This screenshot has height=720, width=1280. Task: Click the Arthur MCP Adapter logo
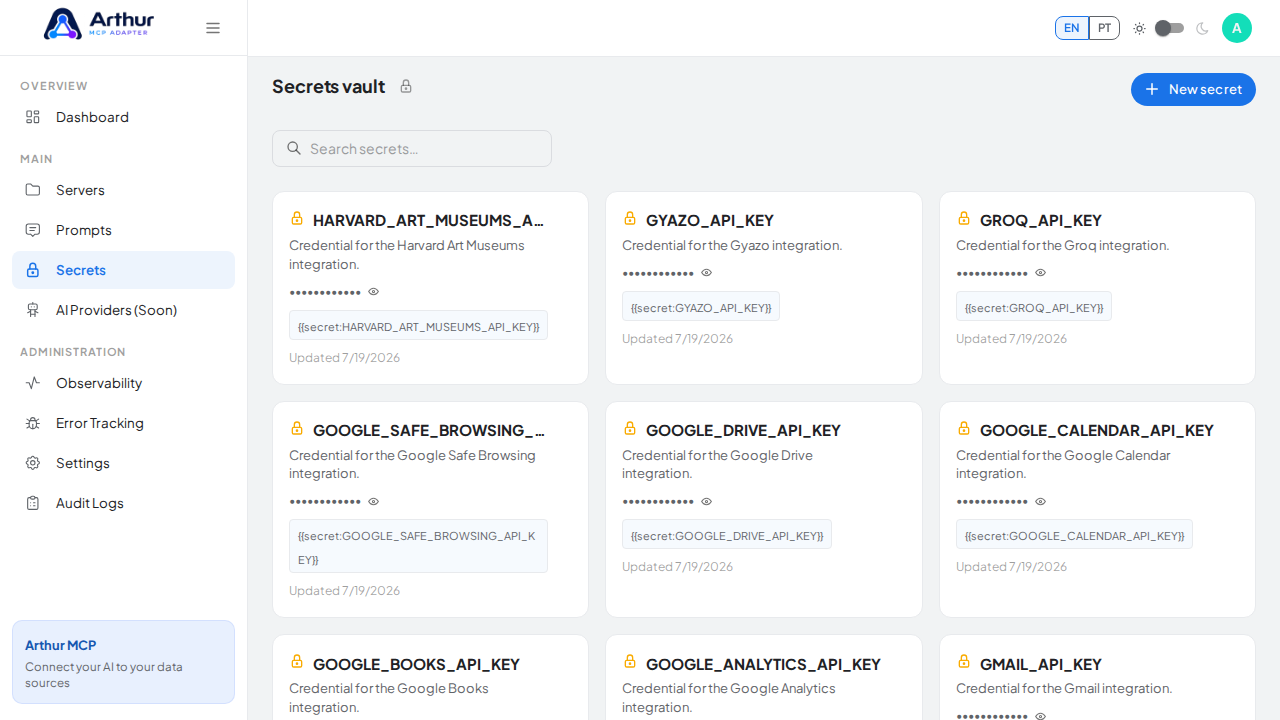[98, 24]
